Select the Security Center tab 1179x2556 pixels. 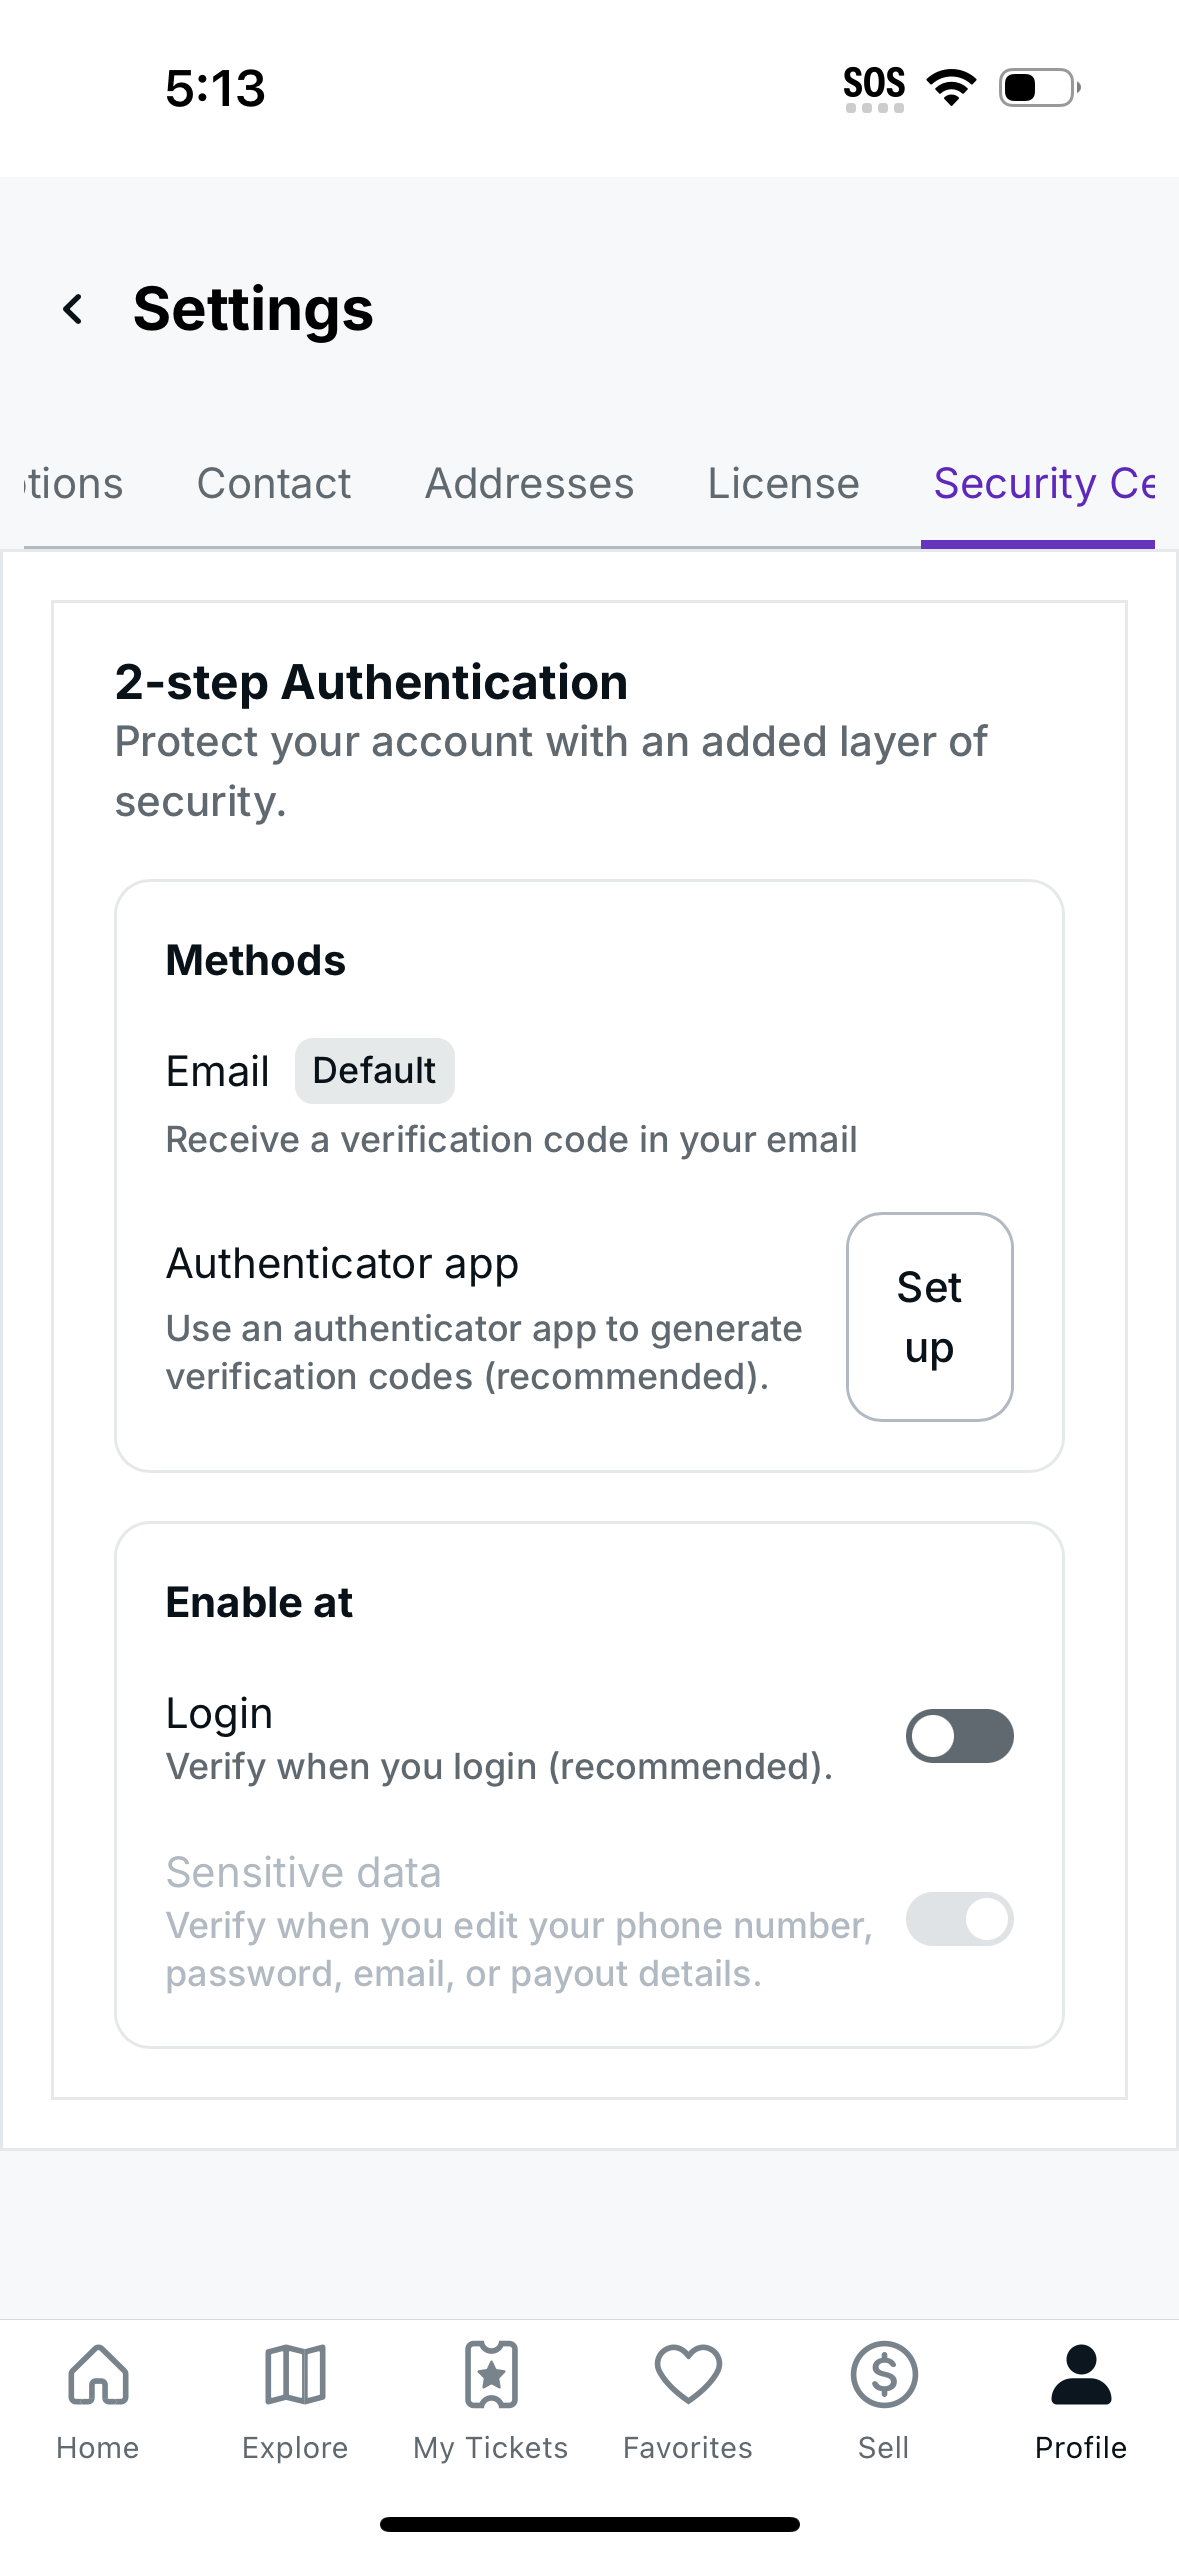pyautogui.click(x=1043, y=484)
